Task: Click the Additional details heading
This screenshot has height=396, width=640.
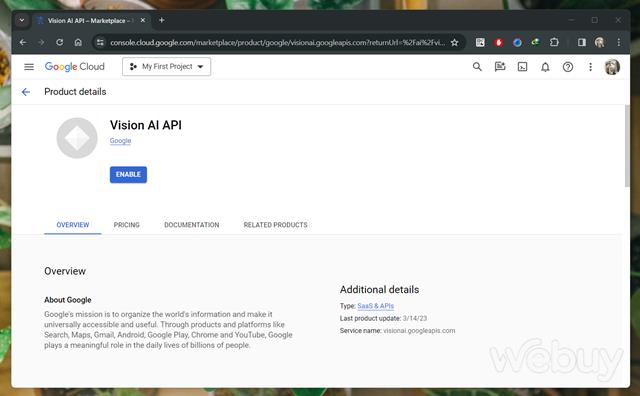Action: [x=380, y=289]
